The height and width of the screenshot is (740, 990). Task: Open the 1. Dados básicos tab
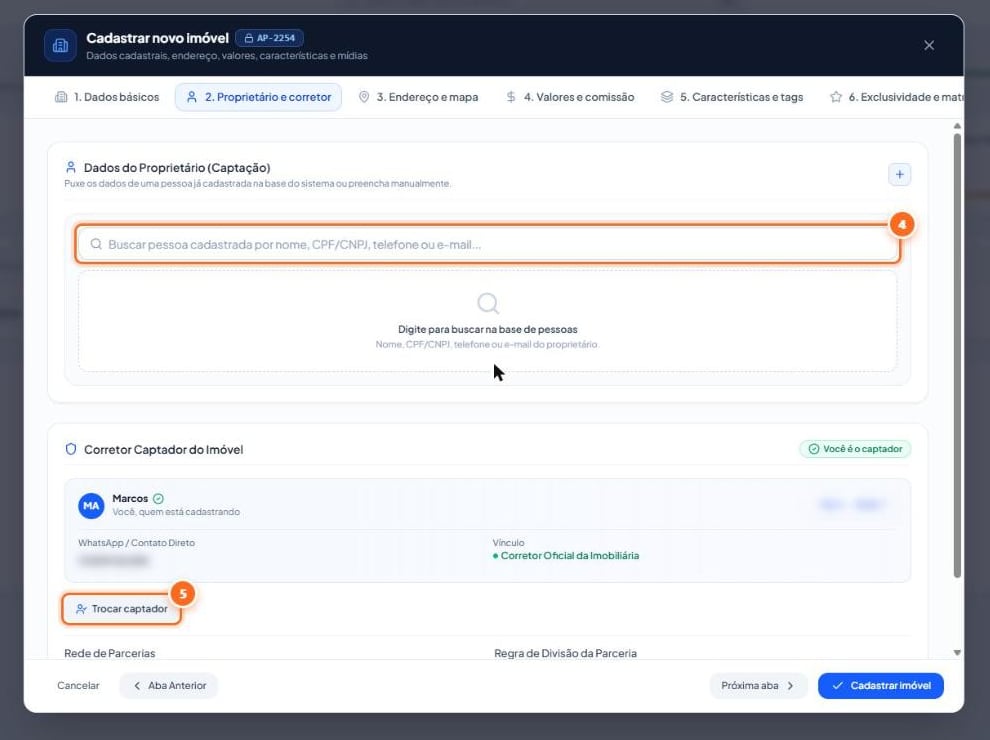point(107,97)
